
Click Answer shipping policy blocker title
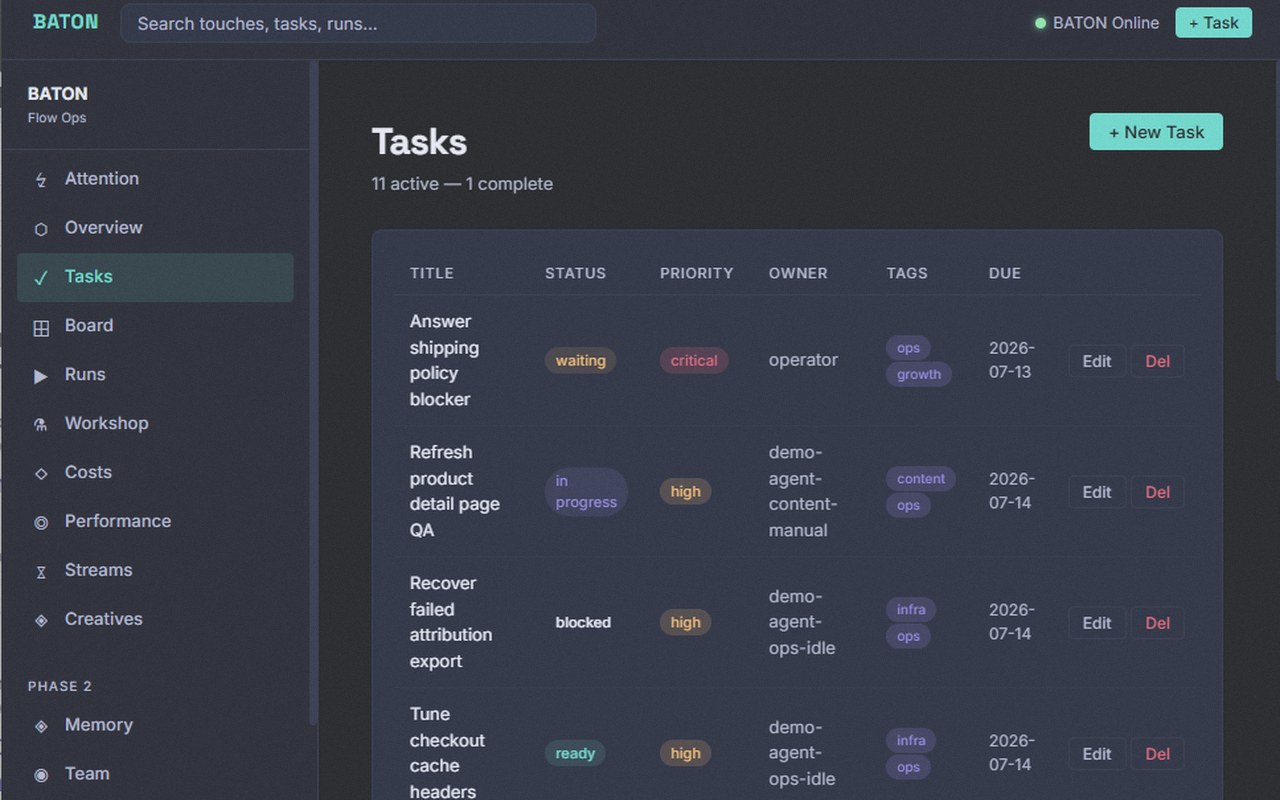[444, 360]
